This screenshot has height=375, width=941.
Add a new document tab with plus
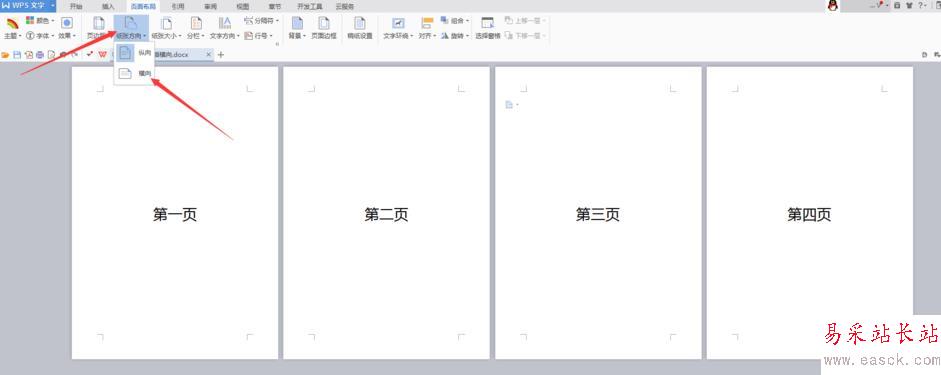point(221,55)
